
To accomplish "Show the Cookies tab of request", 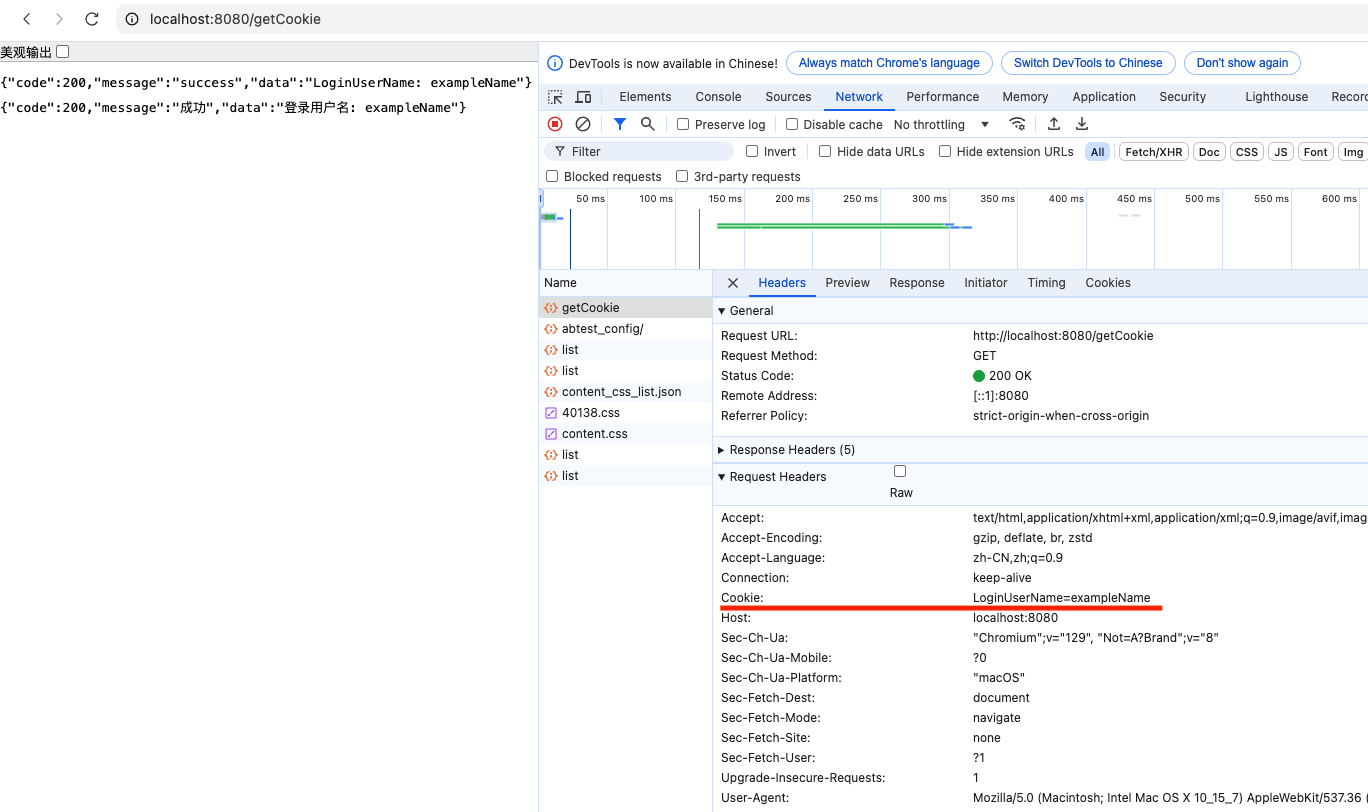I will click(1108, 283).
